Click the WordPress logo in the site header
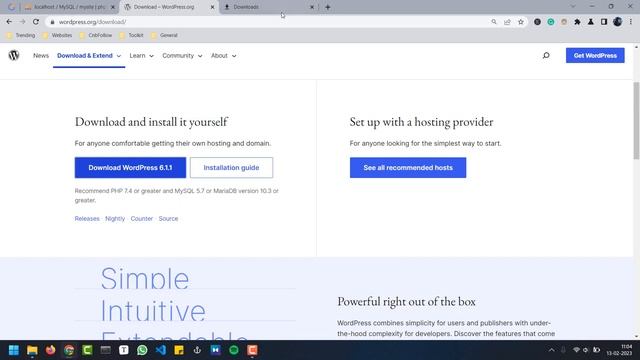 click(x=14, y=55)
